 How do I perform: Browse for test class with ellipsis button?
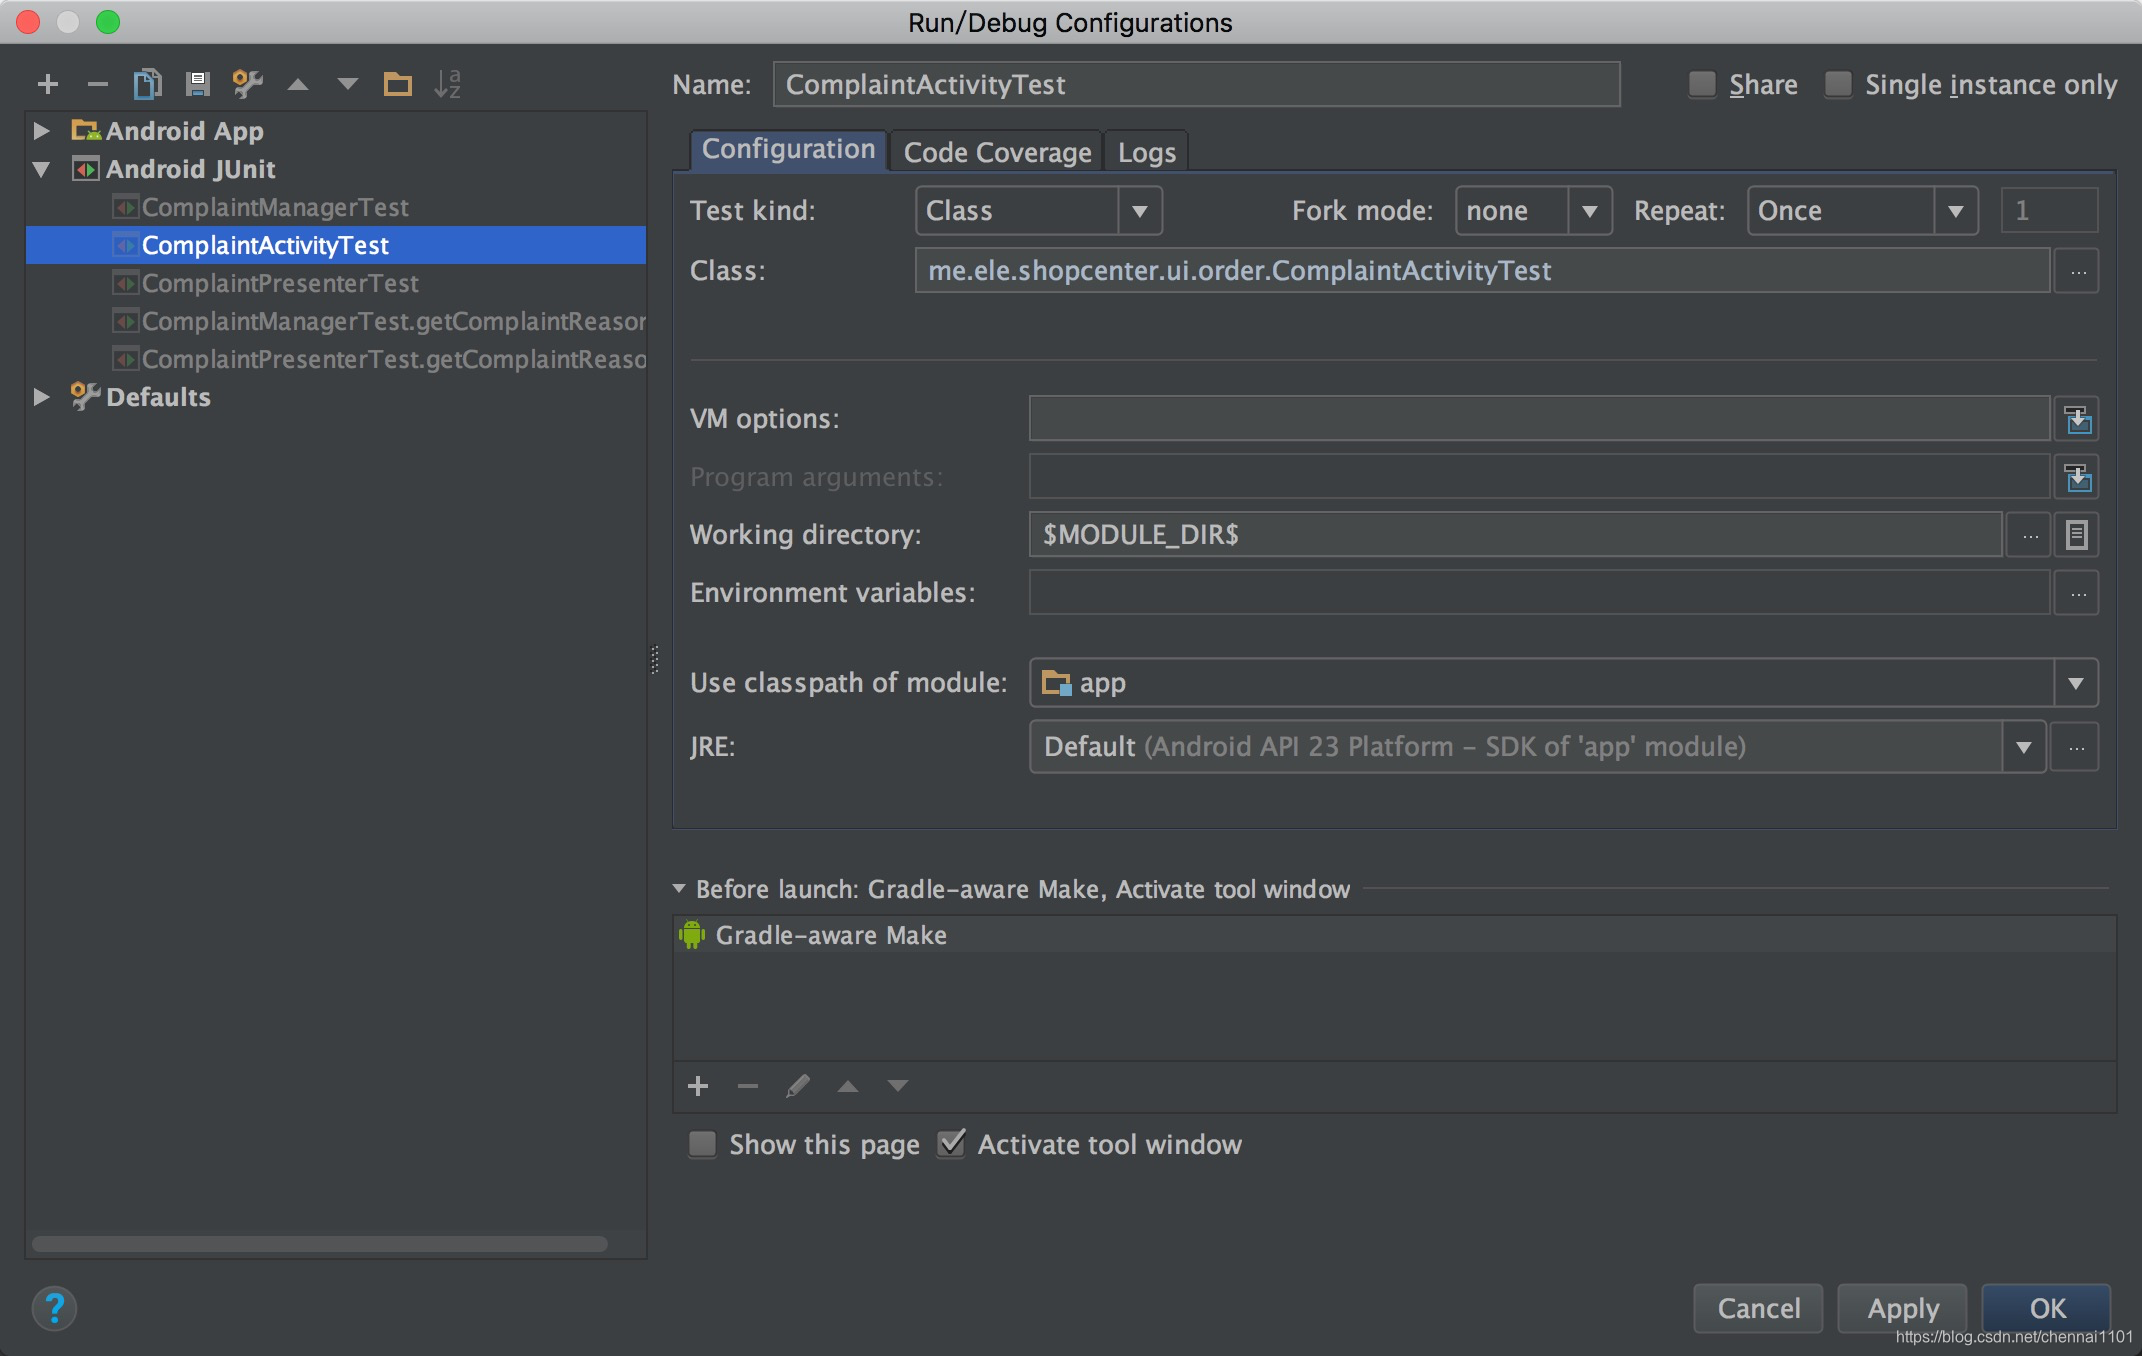pyautogui.click(x=2077, y=271)
